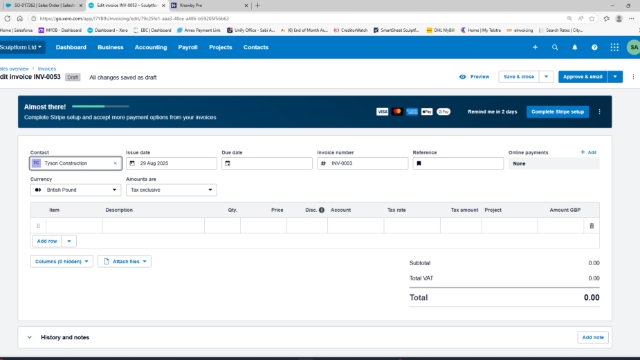This screenshot has height=360, width=640.
Task: Click Complete Stripe setup button
Action: tap(558, 111)
